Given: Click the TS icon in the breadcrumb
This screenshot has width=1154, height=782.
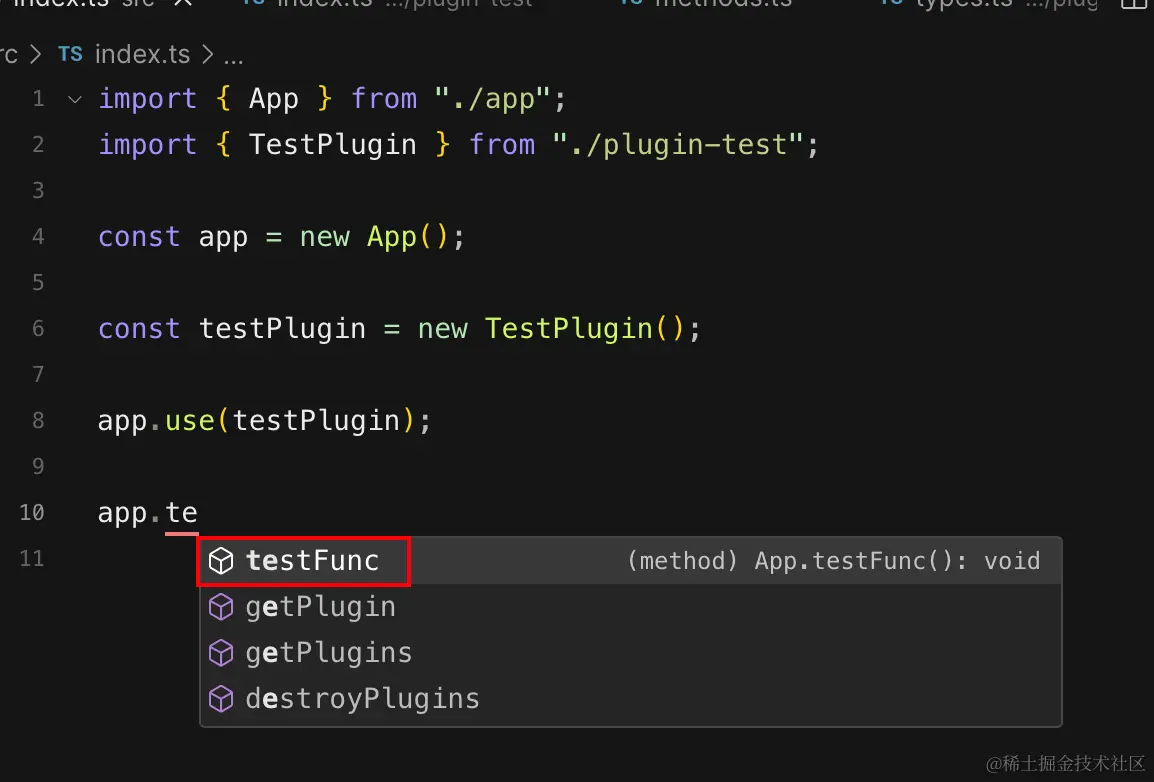Looking at the screenshot, I should (70, 54).
